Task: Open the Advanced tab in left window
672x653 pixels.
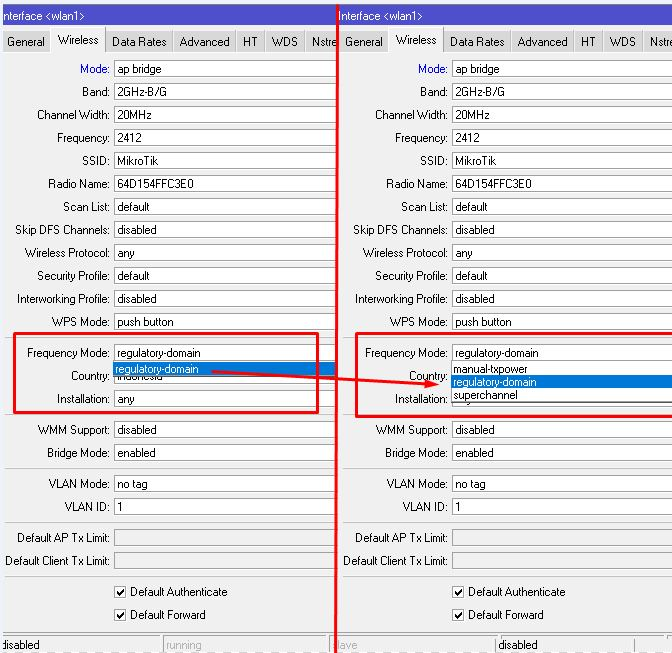Action: coord(204,42)
